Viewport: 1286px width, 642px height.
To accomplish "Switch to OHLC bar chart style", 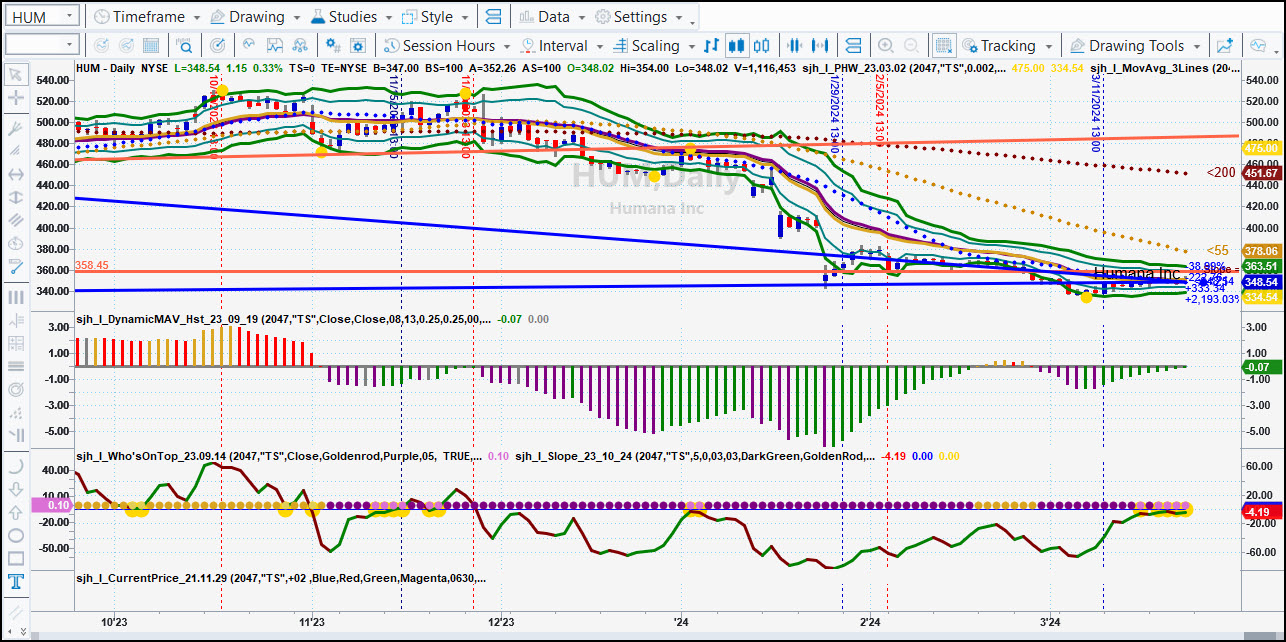I will 712,46.
